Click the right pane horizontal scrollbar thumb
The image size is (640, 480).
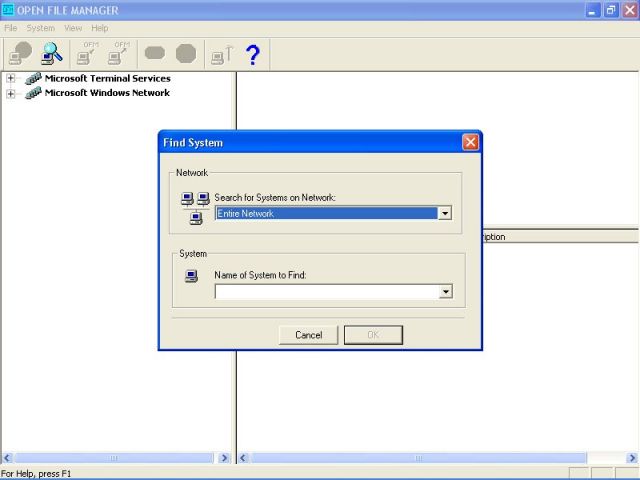point(418,458)
